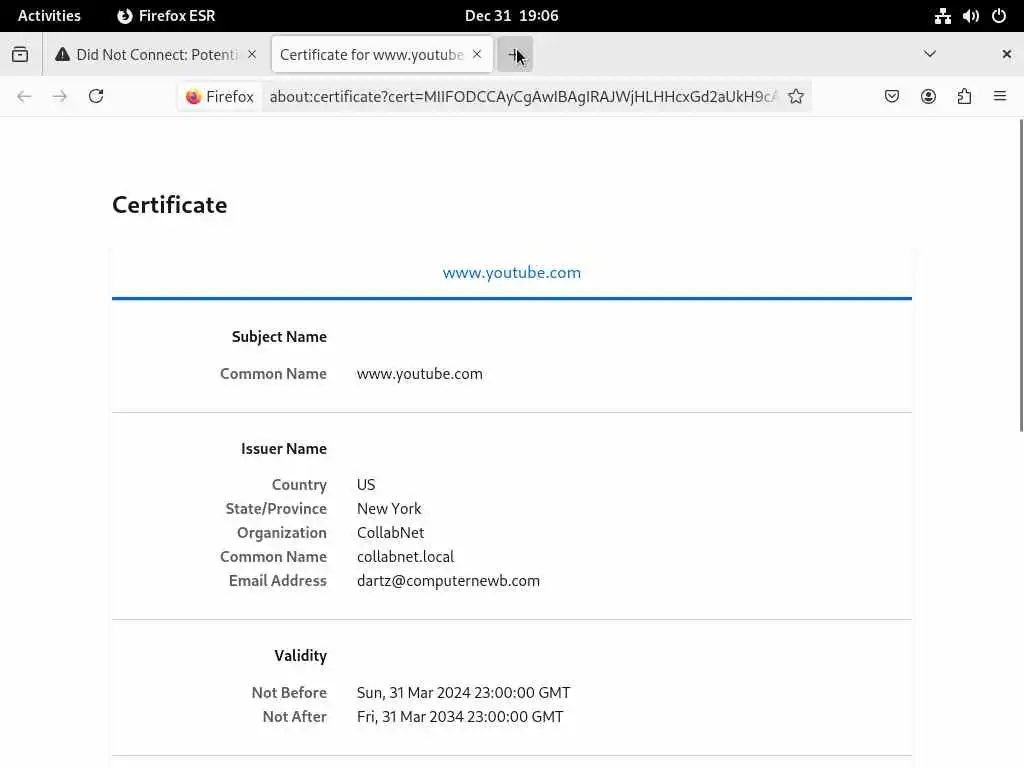Open the hamburger application menu
Screen dimensions: 1024x768
click(1000, 97)
